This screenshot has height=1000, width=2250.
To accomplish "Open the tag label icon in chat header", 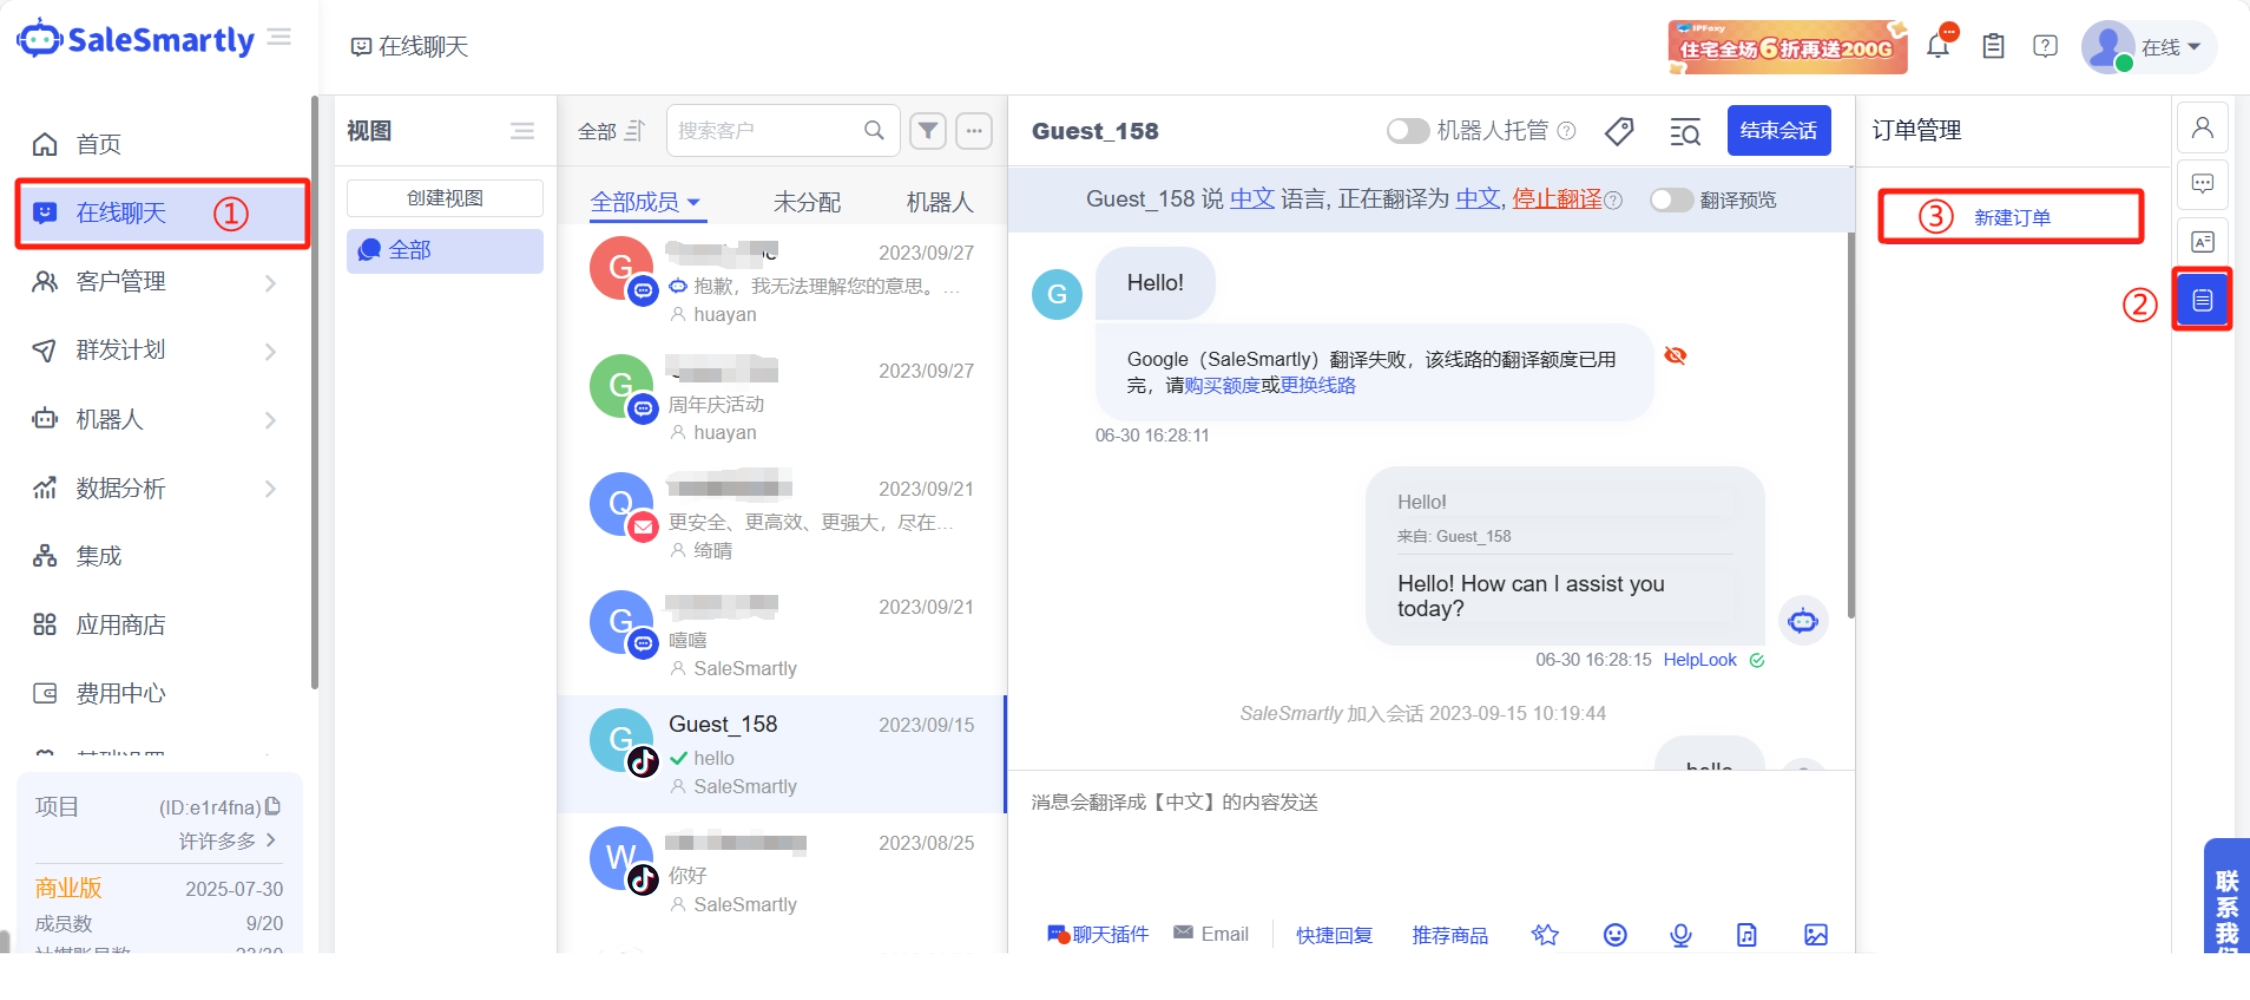I will 1619,131.
